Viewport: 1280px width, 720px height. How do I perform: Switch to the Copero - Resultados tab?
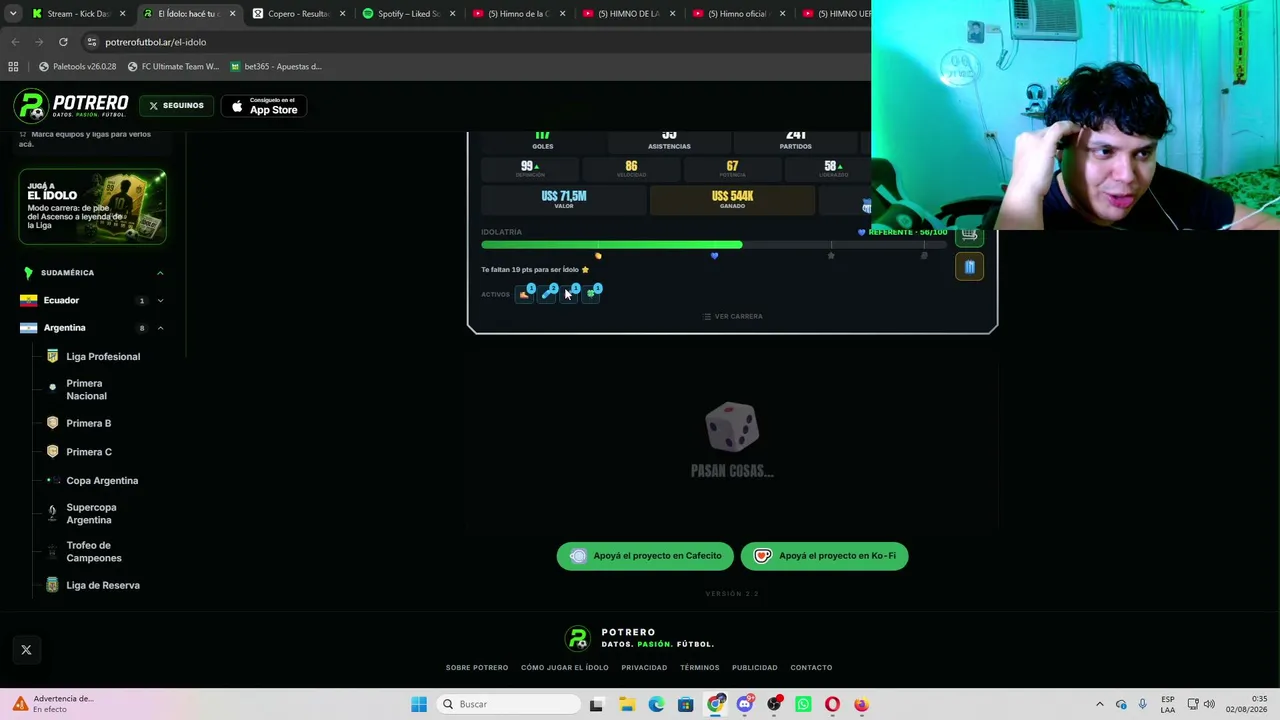(x=298, y=14)
